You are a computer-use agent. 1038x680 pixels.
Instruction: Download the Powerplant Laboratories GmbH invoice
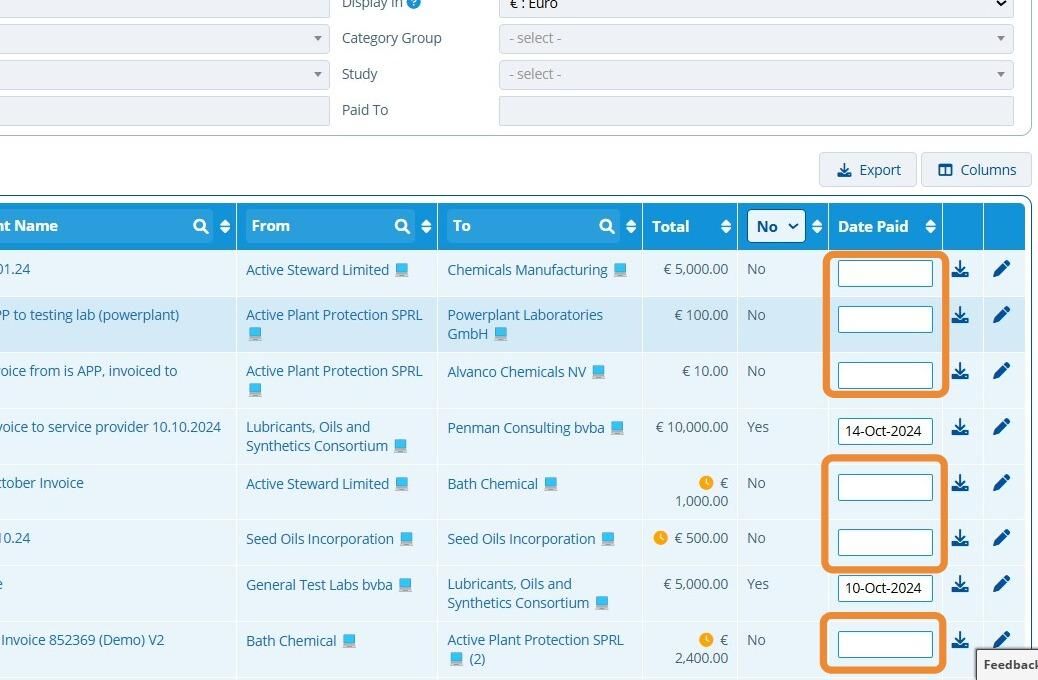[960, 315]
